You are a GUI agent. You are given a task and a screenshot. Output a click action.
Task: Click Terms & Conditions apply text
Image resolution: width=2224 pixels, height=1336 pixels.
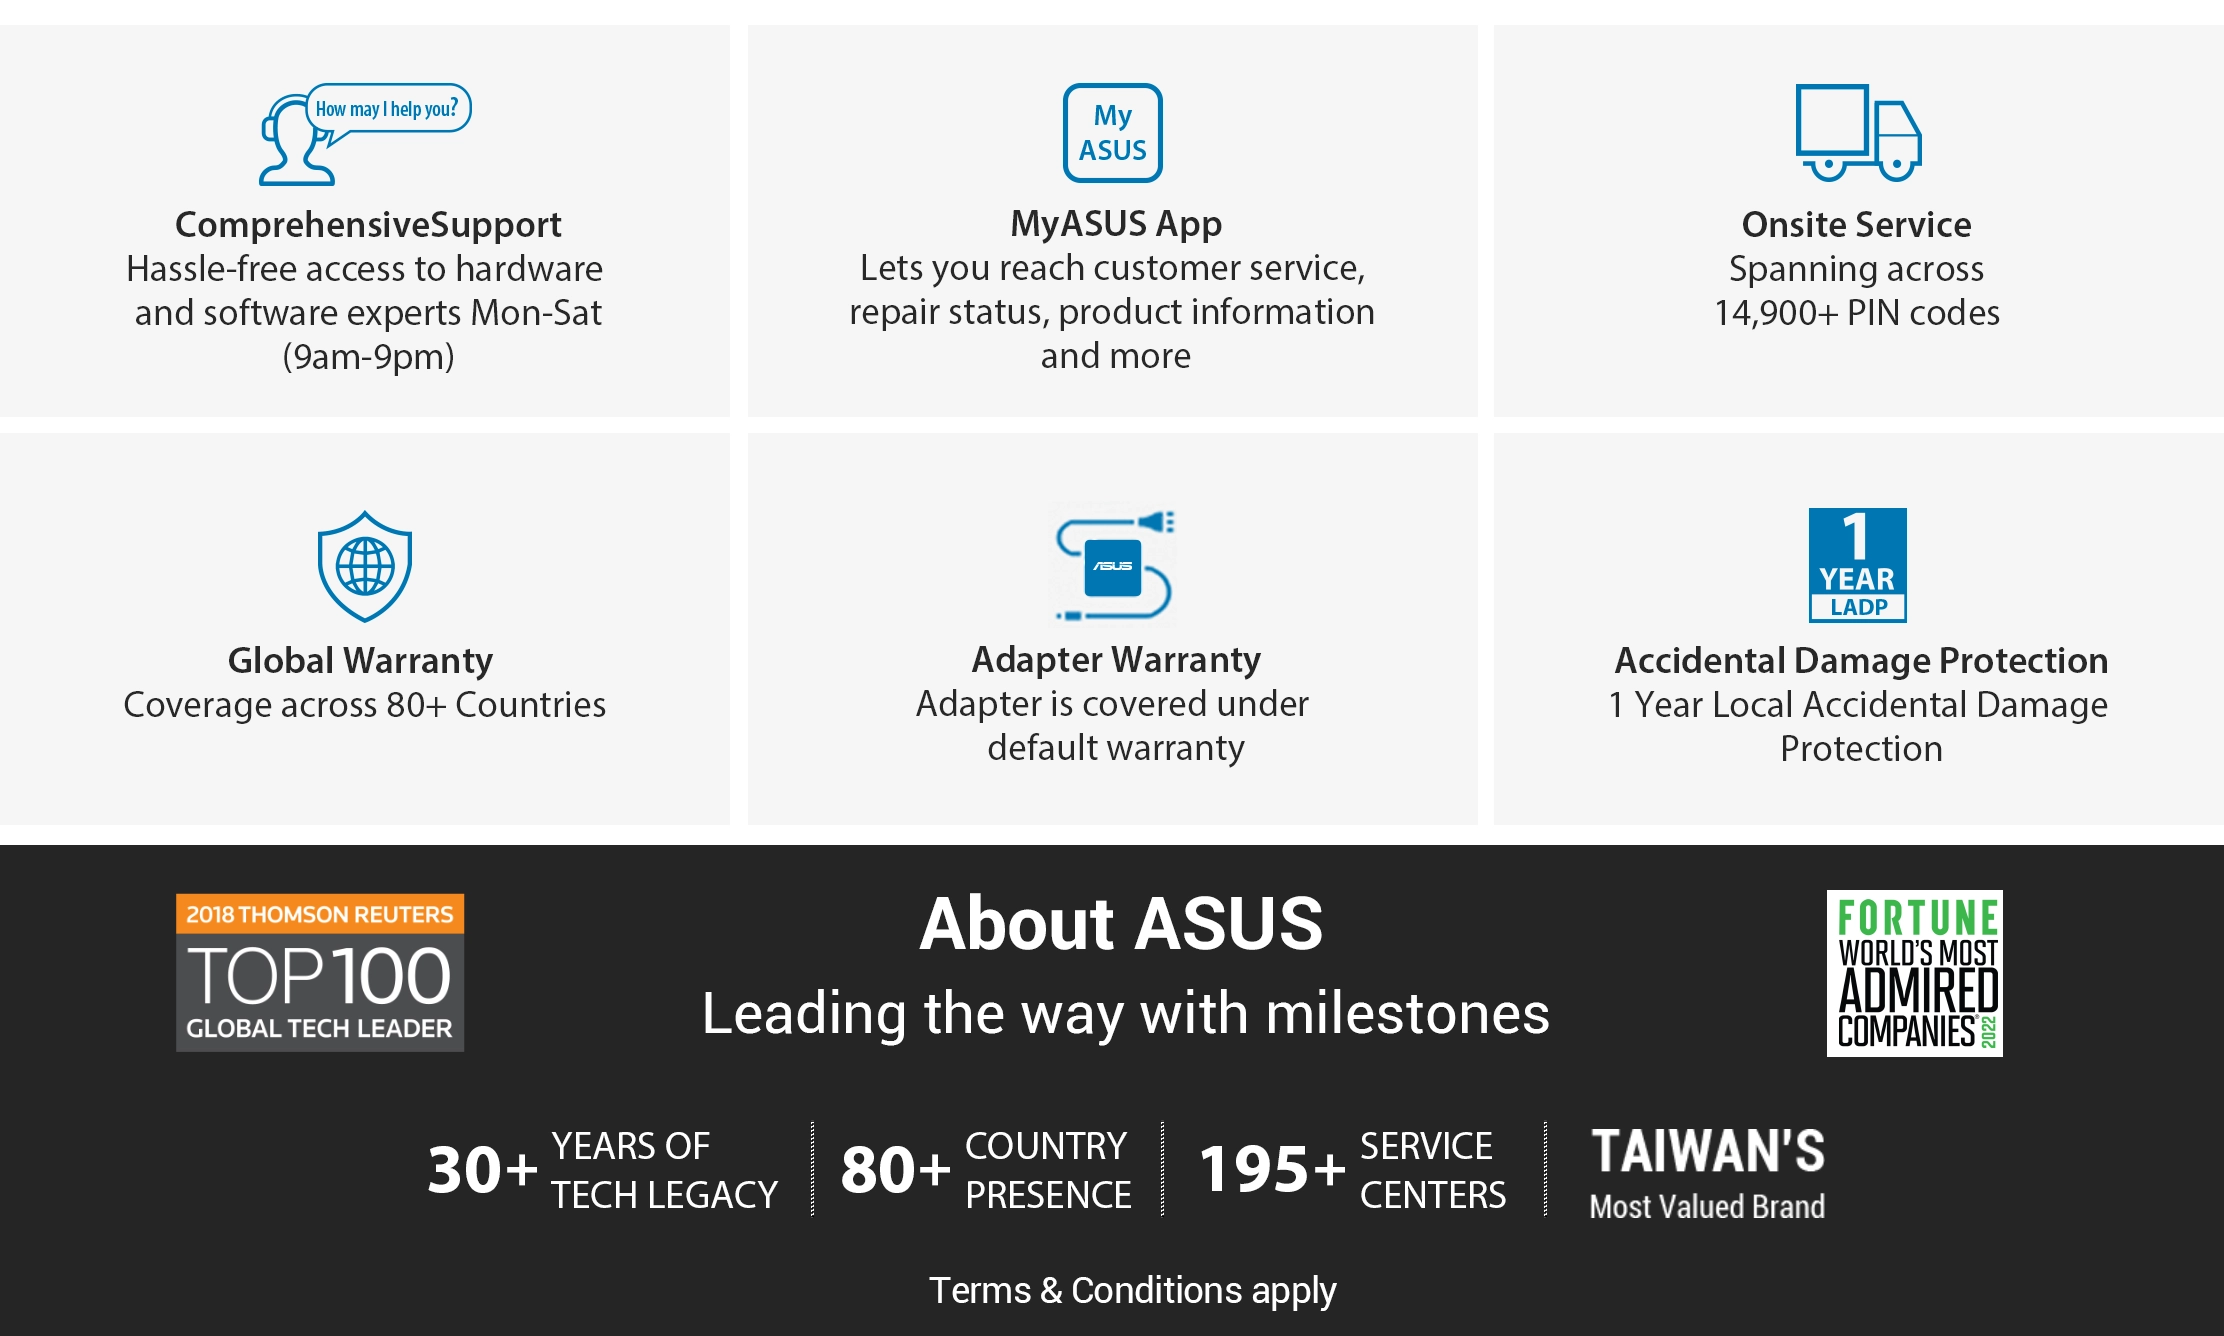click(x=1132, y=1291)
